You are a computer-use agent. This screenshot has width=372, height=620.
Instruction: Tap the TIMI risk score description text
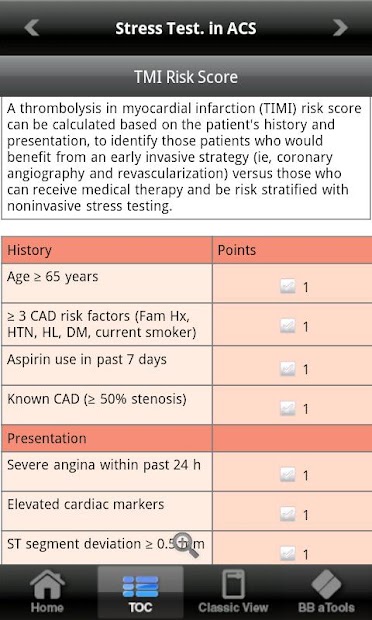[185, 157]
